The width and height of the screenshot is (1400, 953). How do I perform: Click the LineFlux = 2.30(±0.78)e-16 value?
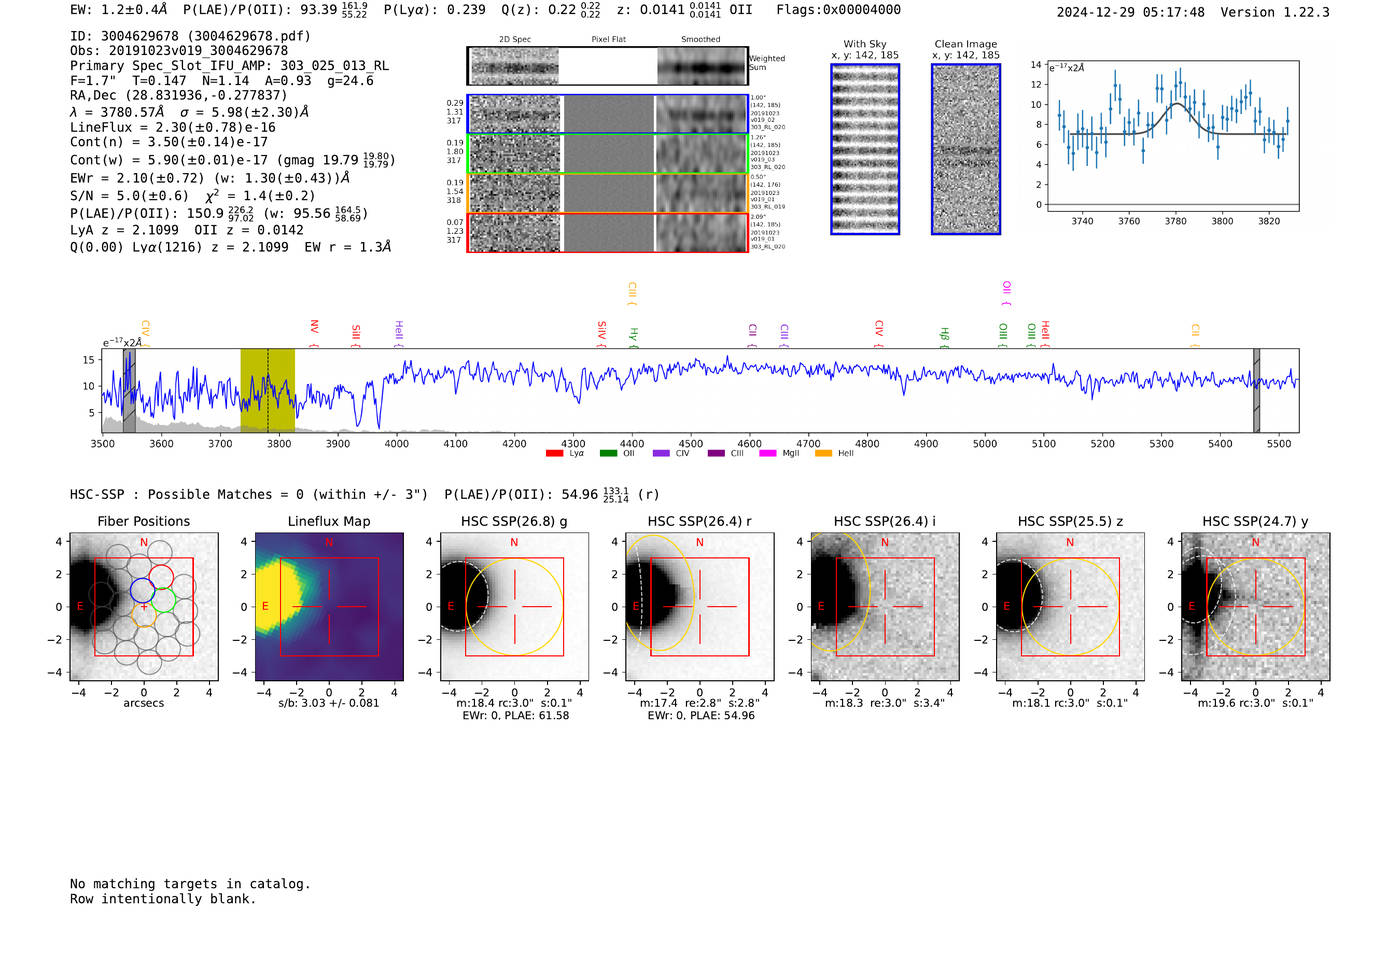point(173,128)
